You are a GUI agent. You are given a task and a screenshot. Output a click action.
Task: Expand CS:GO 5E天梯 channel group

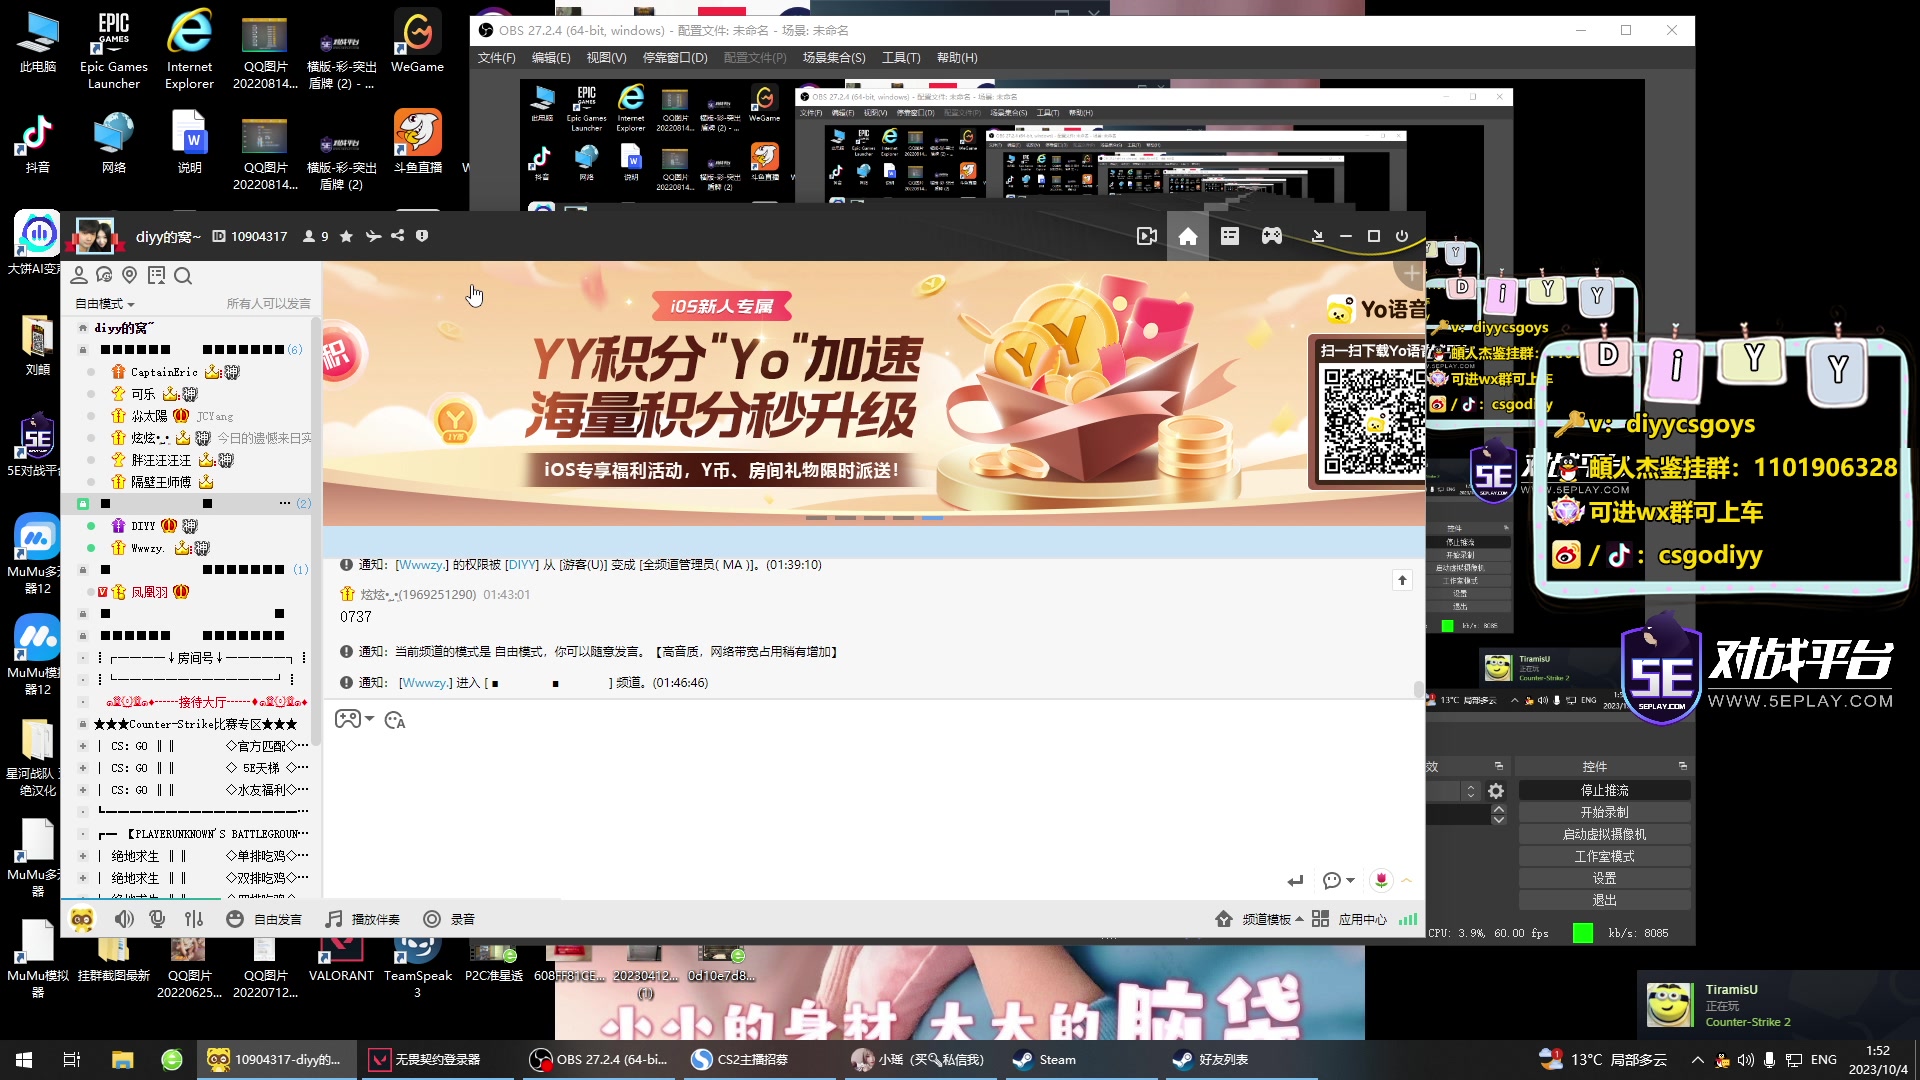[x=83, y=768]
